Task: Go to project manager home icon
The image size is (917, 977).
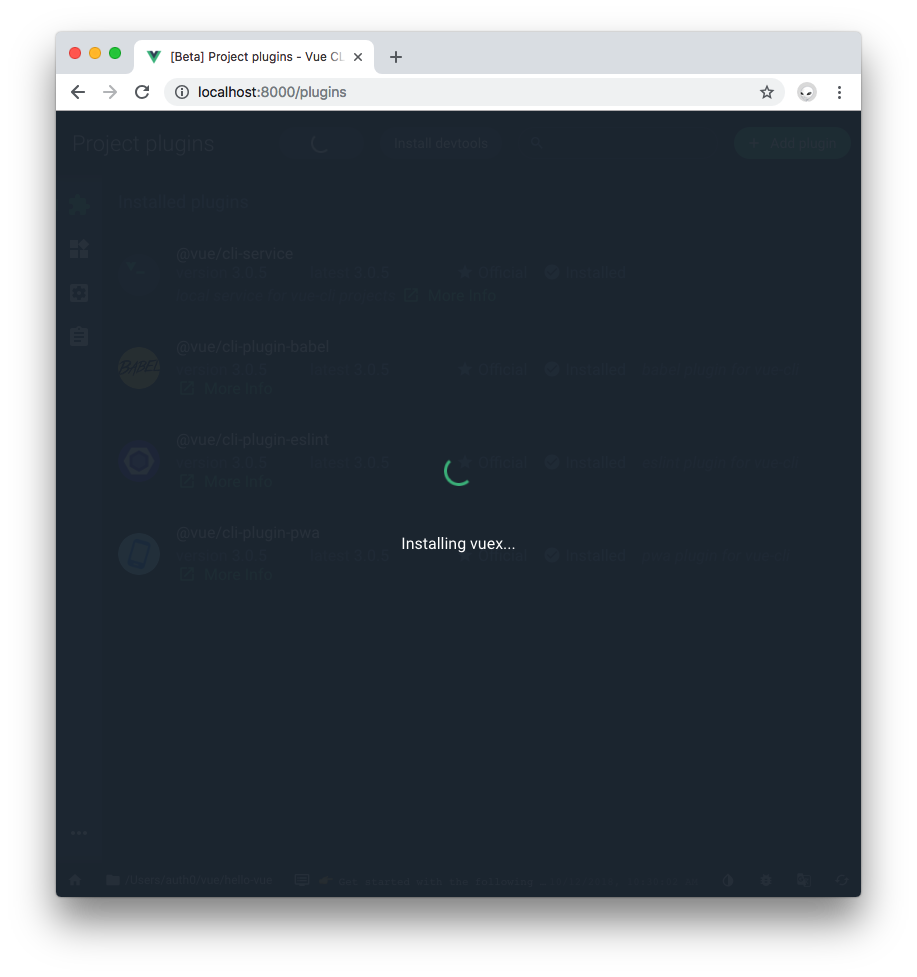Action: click(x=75, y=880)
